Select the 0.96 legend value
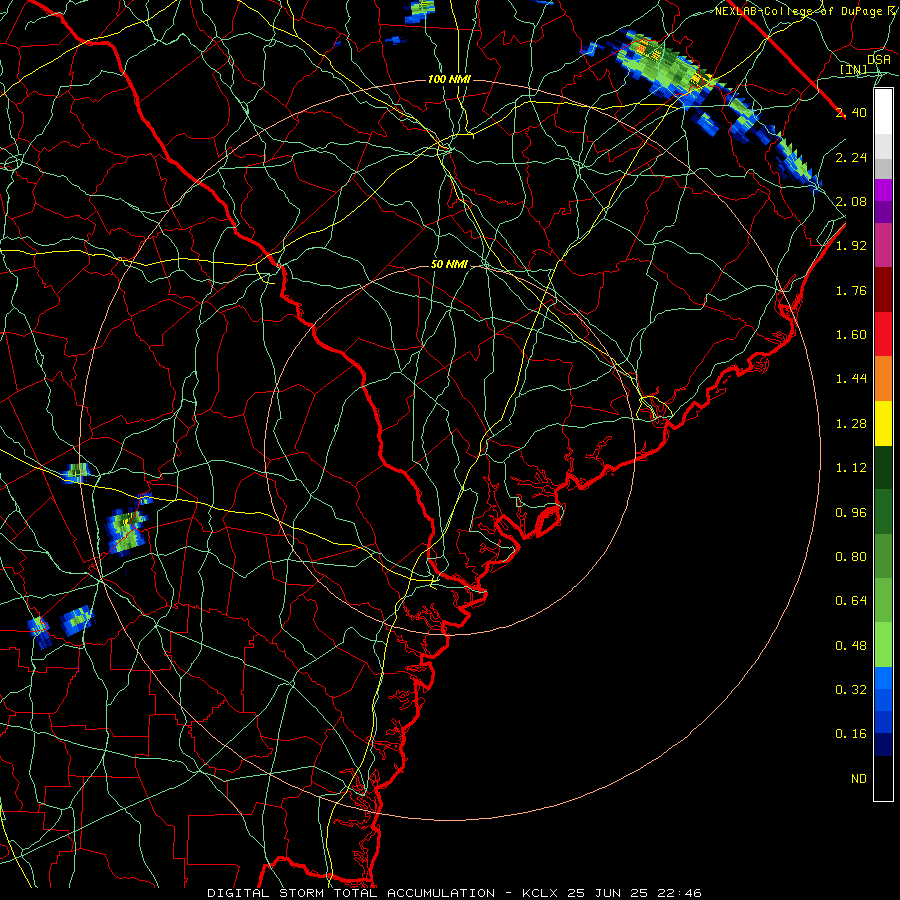900x900 pixels. tap(851, 513)
